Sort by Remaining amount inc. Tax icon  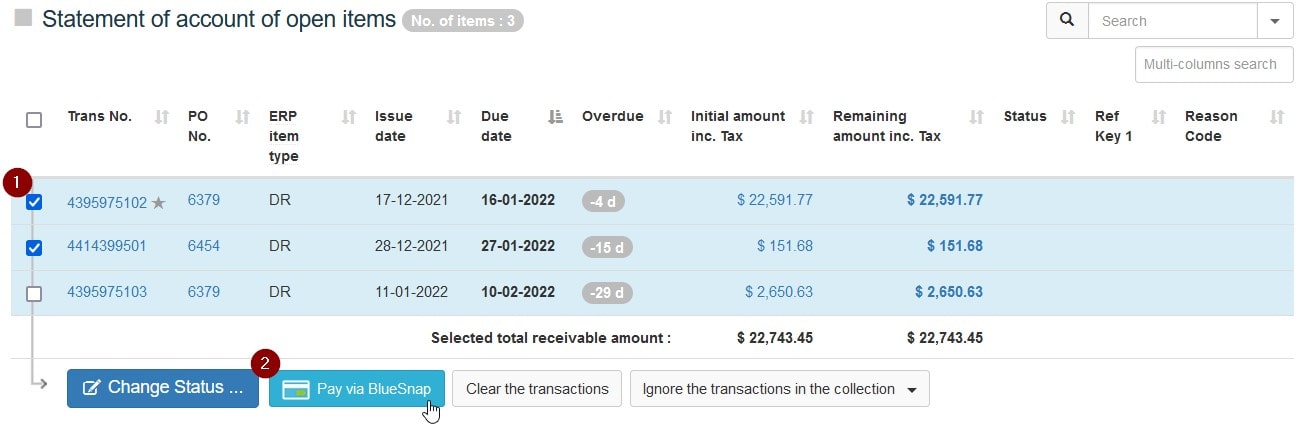pos(977,117)
